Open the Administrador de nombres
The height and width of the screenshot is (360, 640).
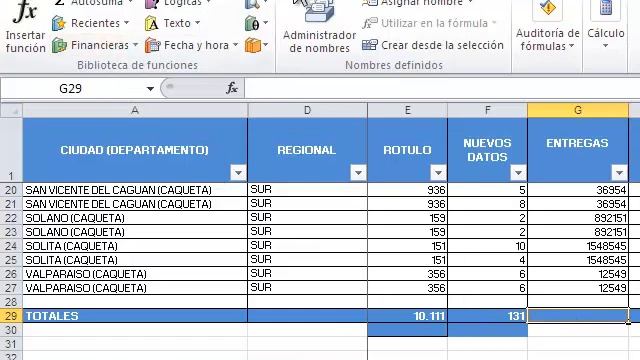click(x=319, y=27)
